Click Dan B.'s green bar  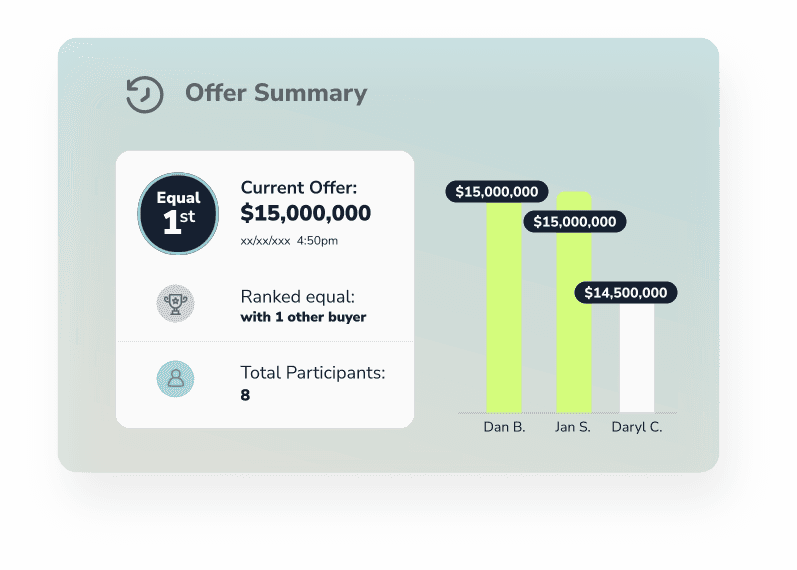504,308
